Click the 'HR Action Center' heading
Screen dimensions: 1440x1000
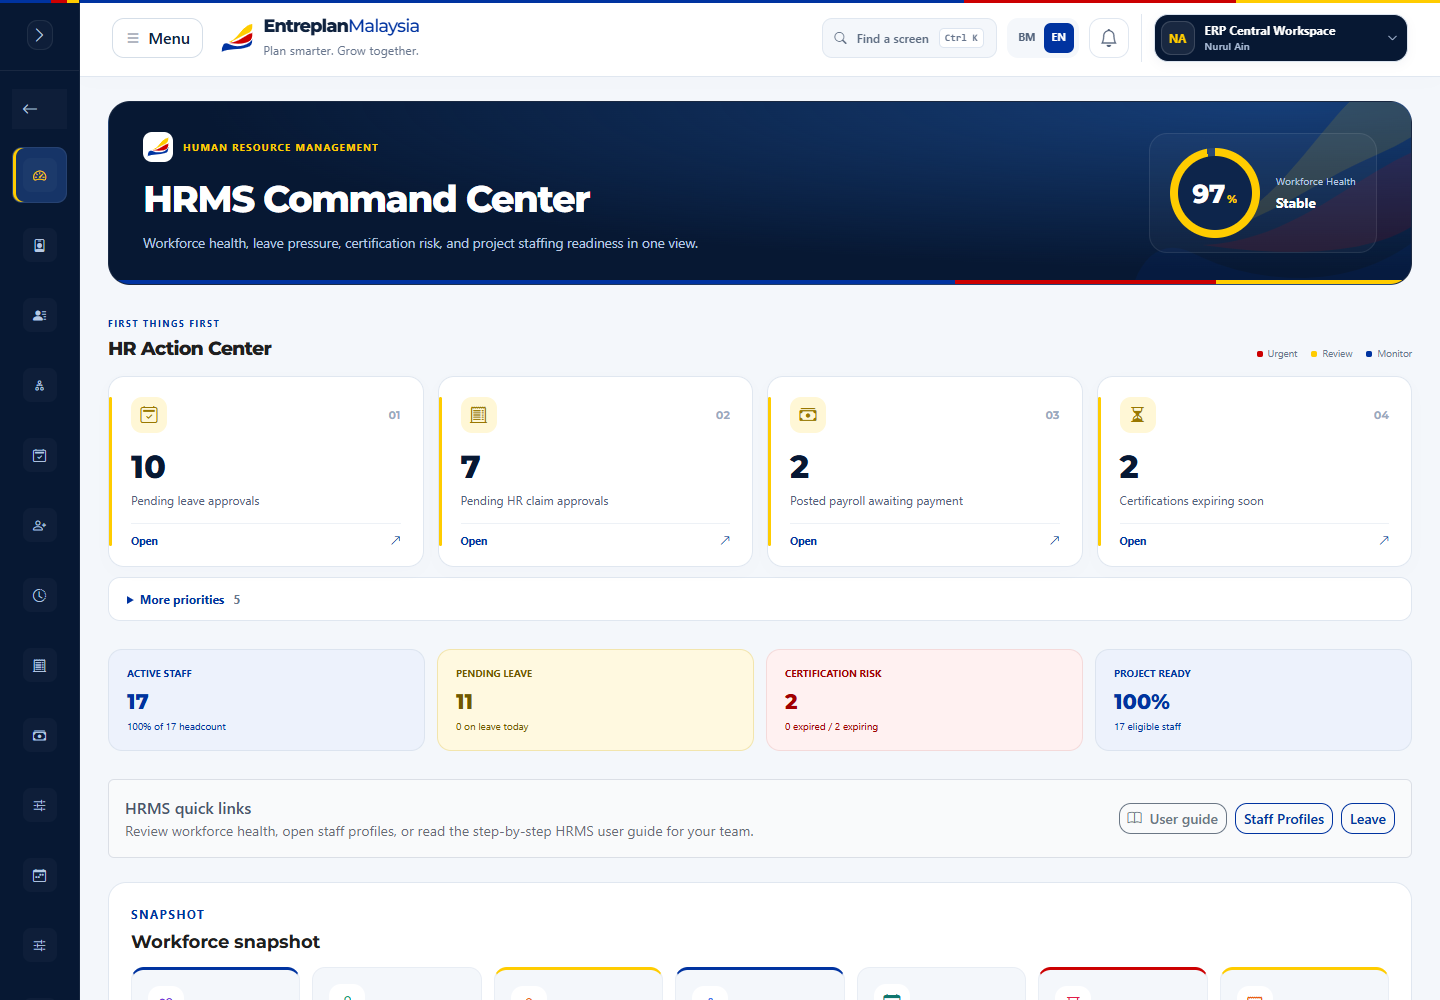(x=190, y=348)
